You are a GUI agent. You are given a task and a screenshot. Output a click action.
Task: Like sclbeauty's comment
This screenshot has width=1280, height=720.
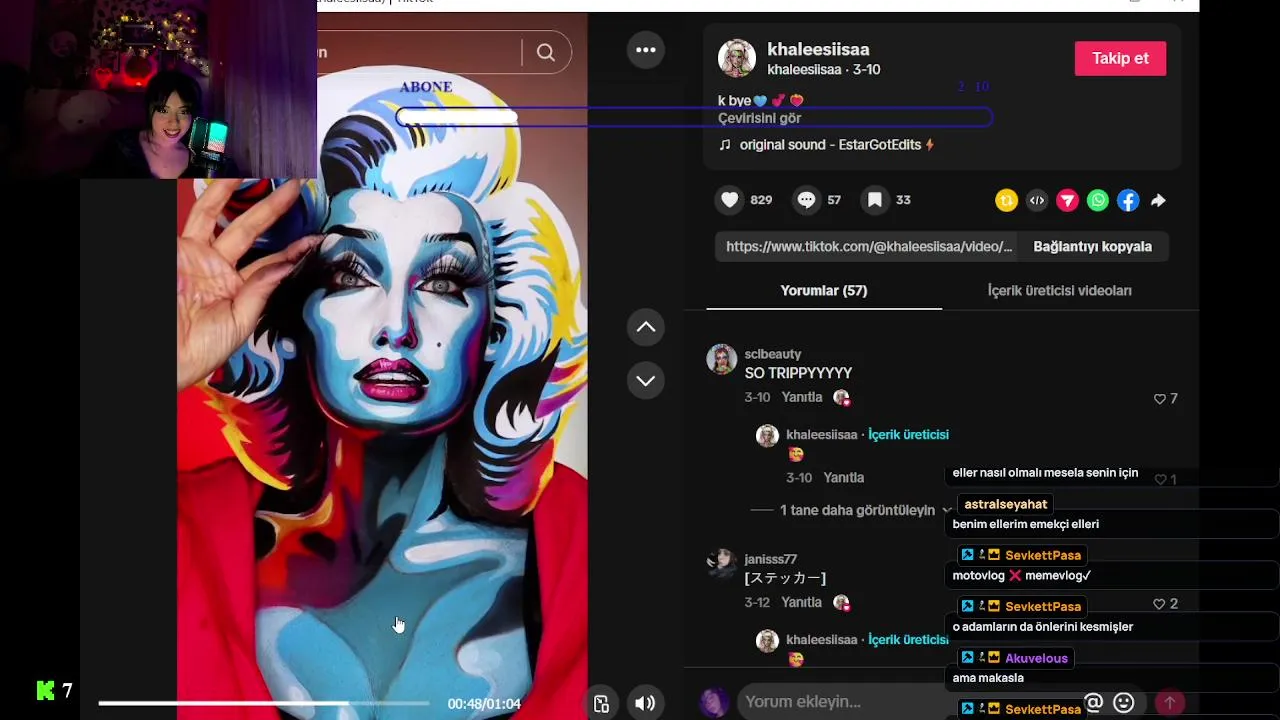click(x=1160, y=399)
